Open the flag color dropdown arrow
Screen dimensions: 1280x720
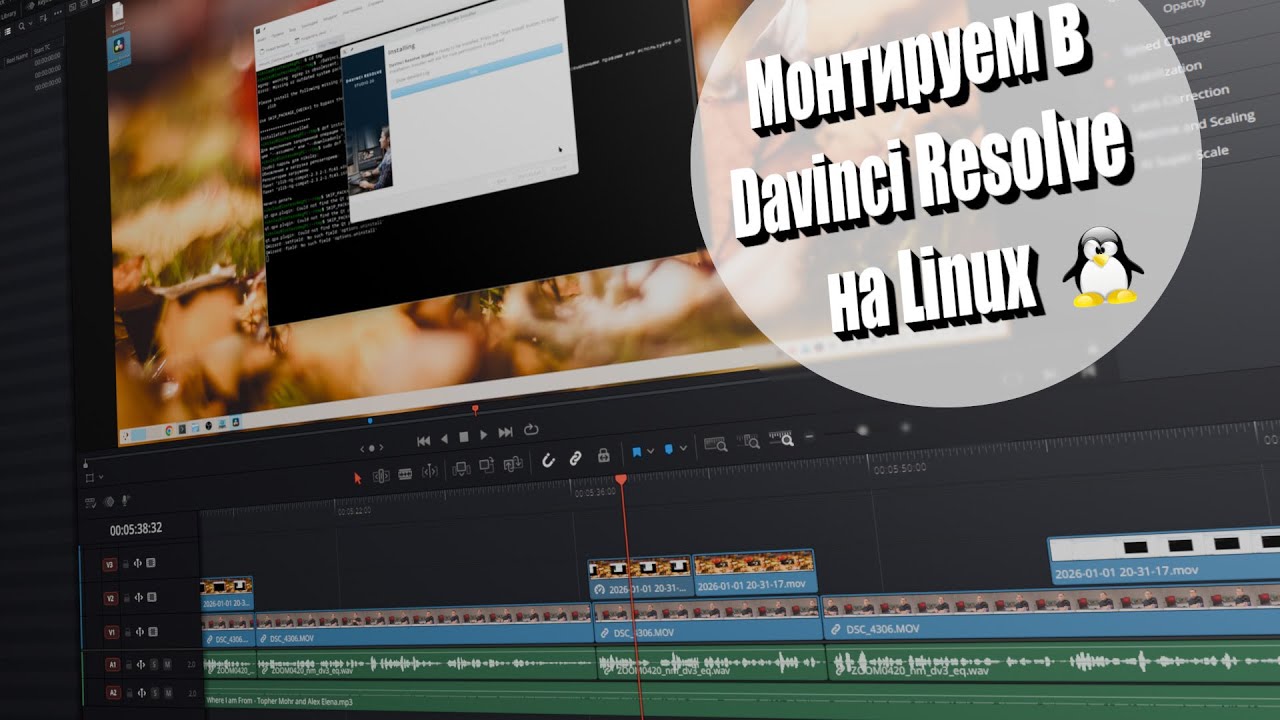tap(650, 451)
